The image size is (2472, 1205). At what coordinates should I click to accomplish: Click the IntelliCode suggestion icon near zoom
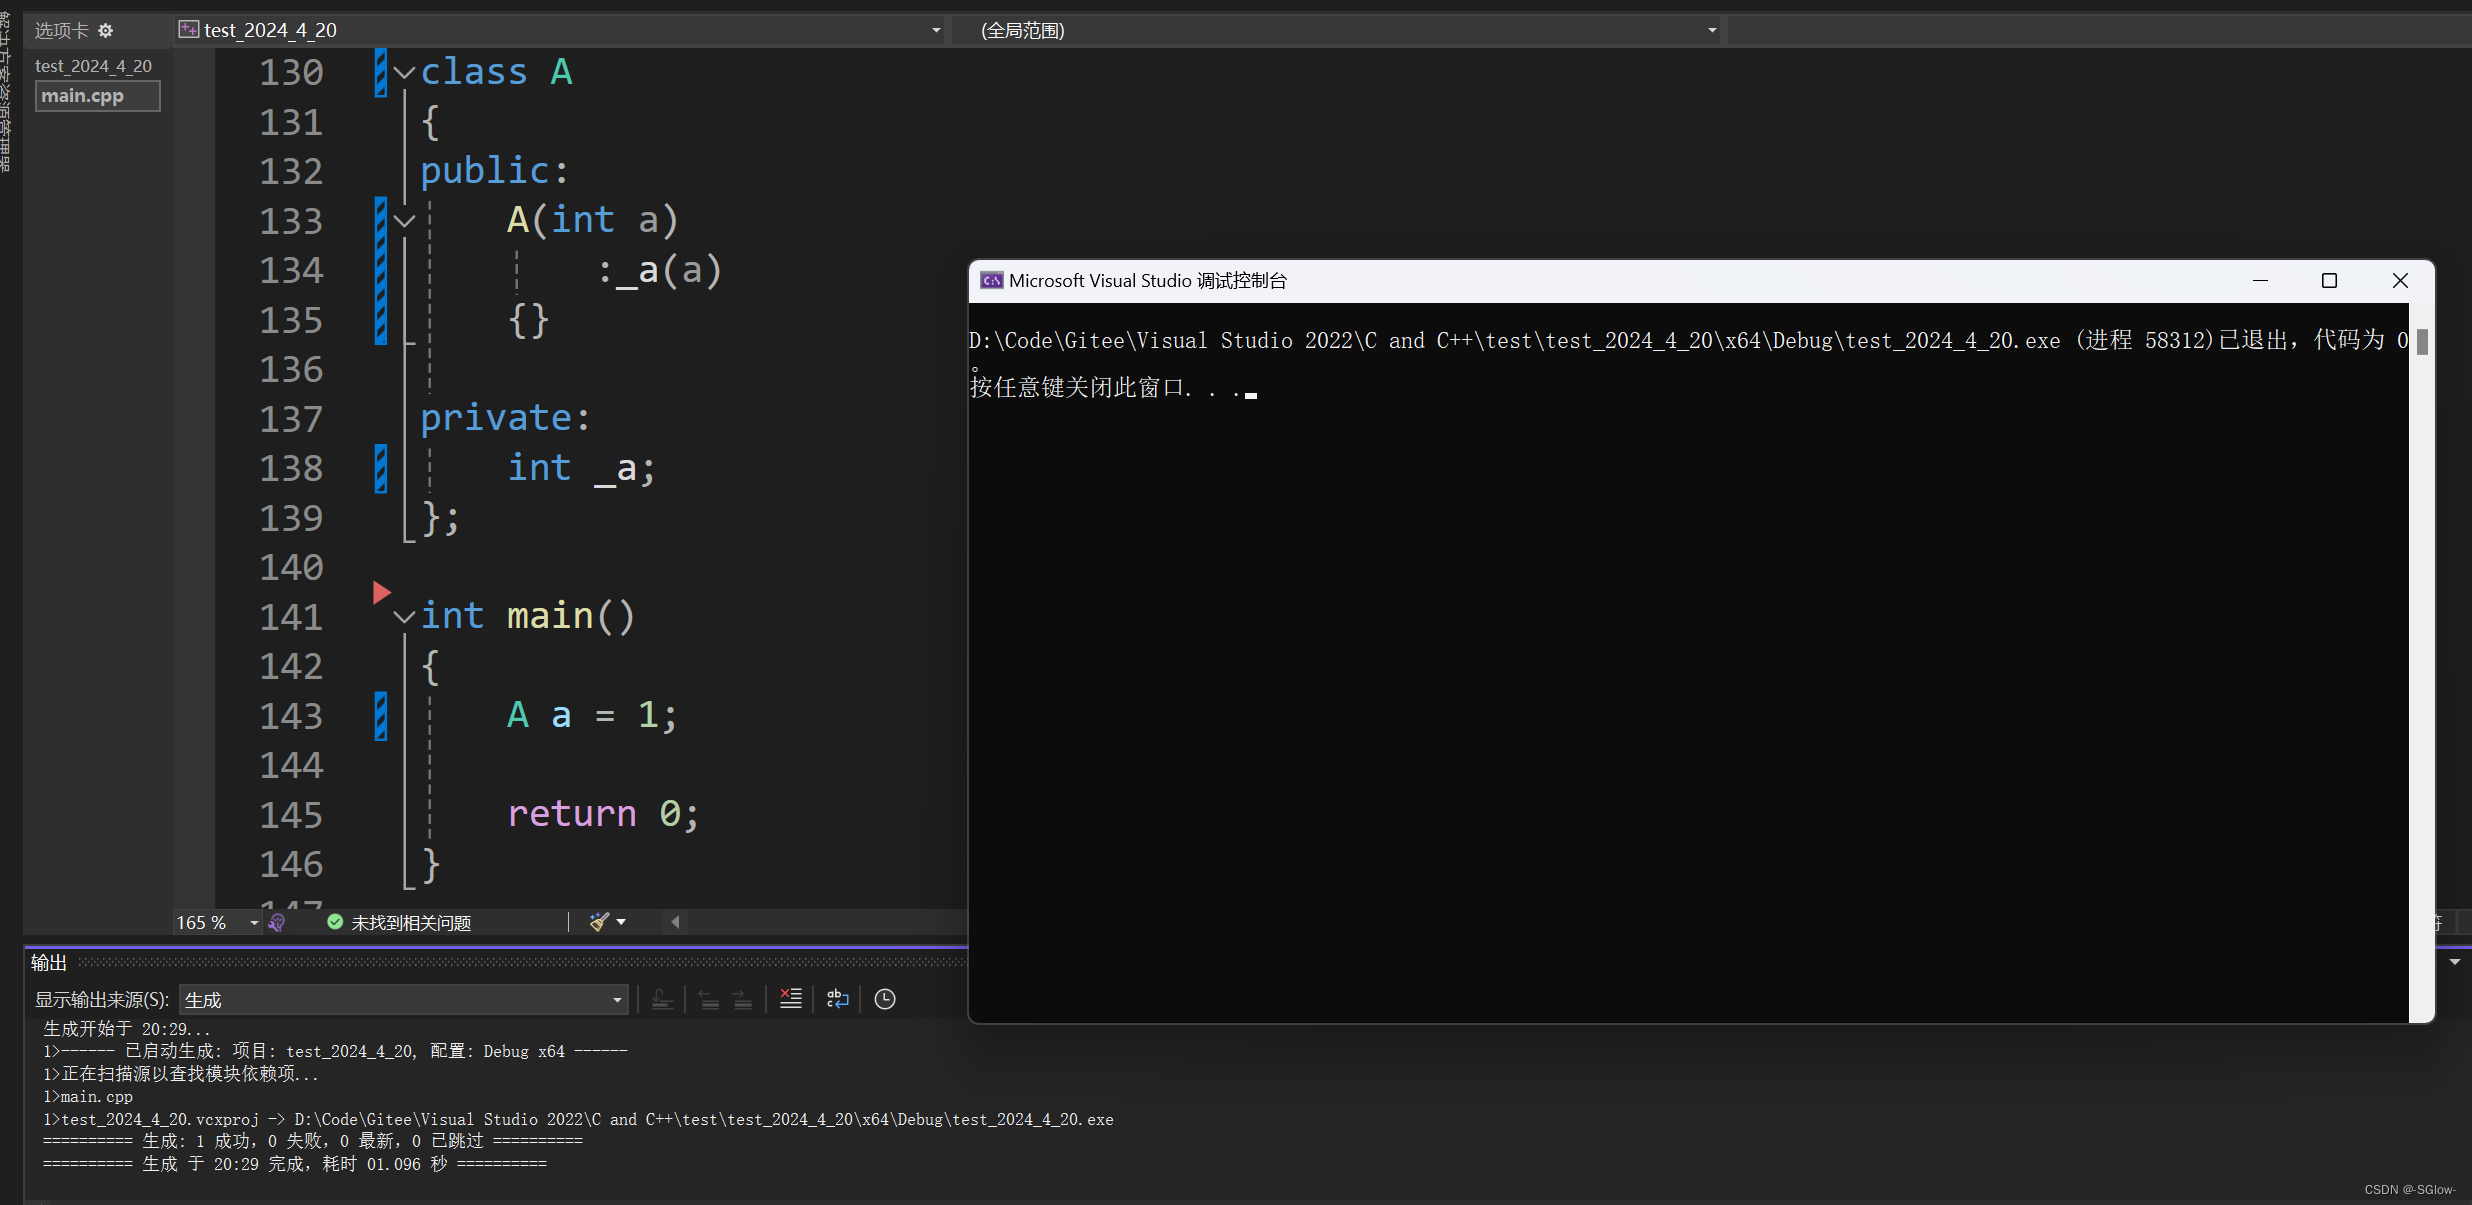[x=277, y=922]
